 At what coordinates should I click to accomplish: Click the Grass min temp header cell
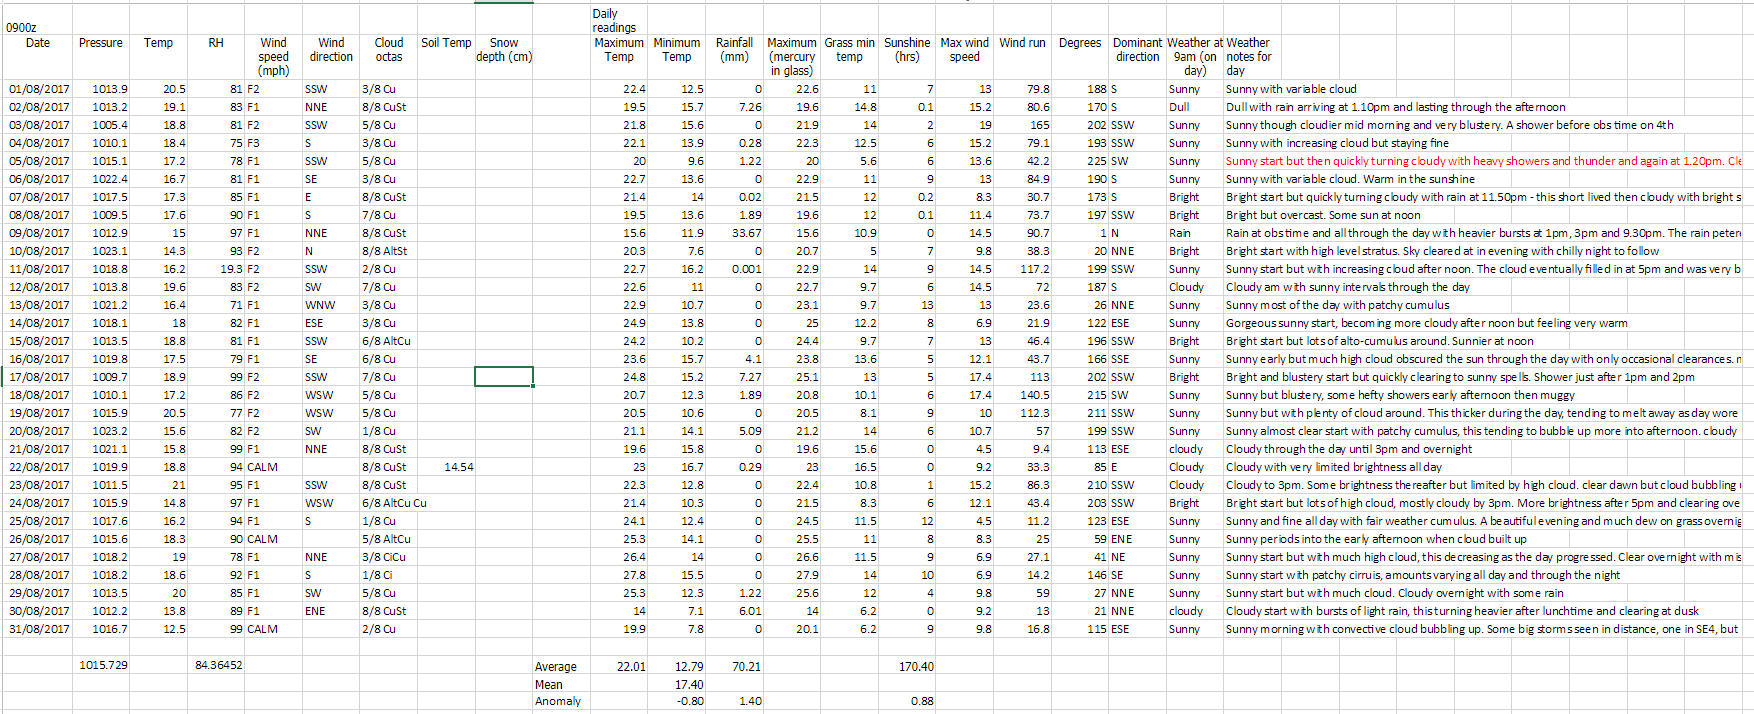[x=849, y=50]
